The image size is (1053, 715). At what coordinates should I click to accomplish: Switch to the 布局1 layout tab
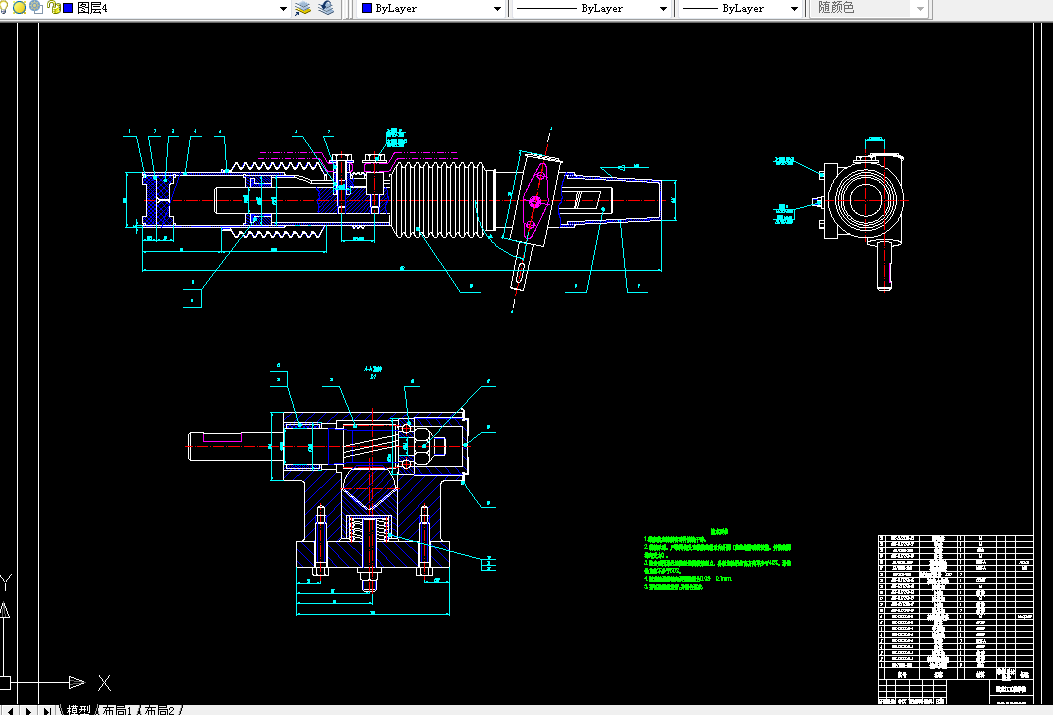(115, 710)
